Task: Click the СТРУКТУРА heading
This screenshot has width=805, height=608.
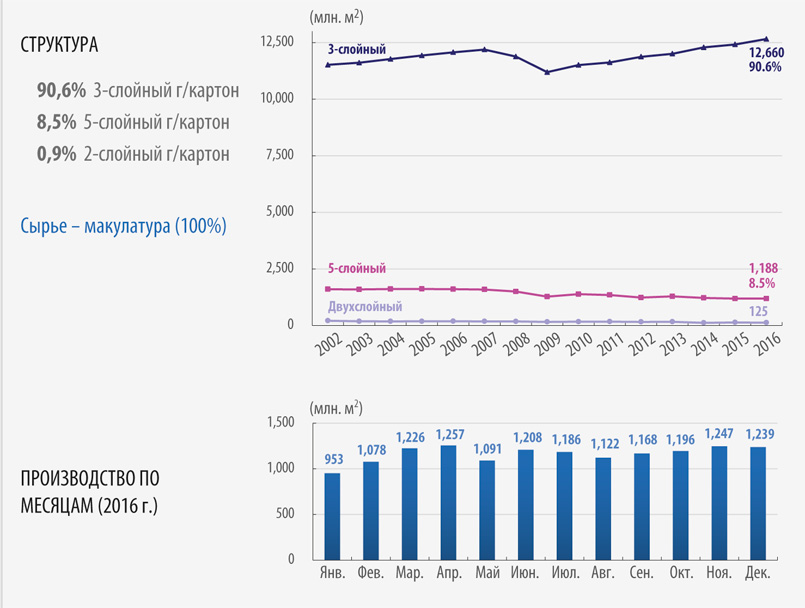Action: coord(59,45)
